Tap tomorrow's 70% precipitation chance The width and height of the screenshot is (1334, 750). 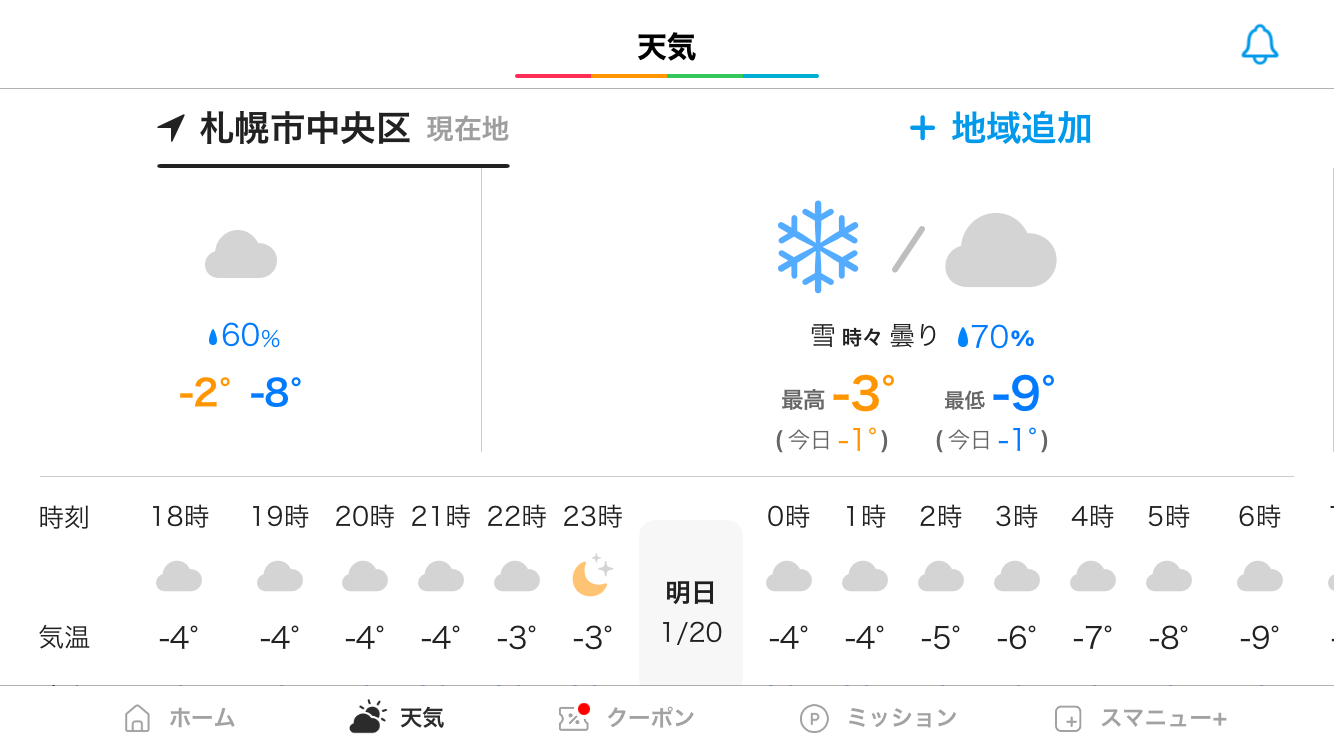[x=995, y=337]
